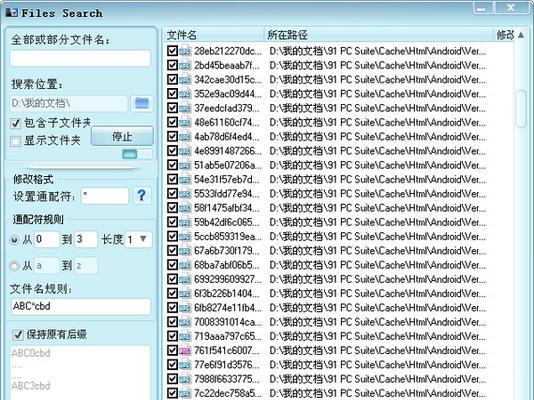Viewport: 534px width, 400px height.
Task: Click file icon of 51ab5e07206a row
Action: point(185,165)
